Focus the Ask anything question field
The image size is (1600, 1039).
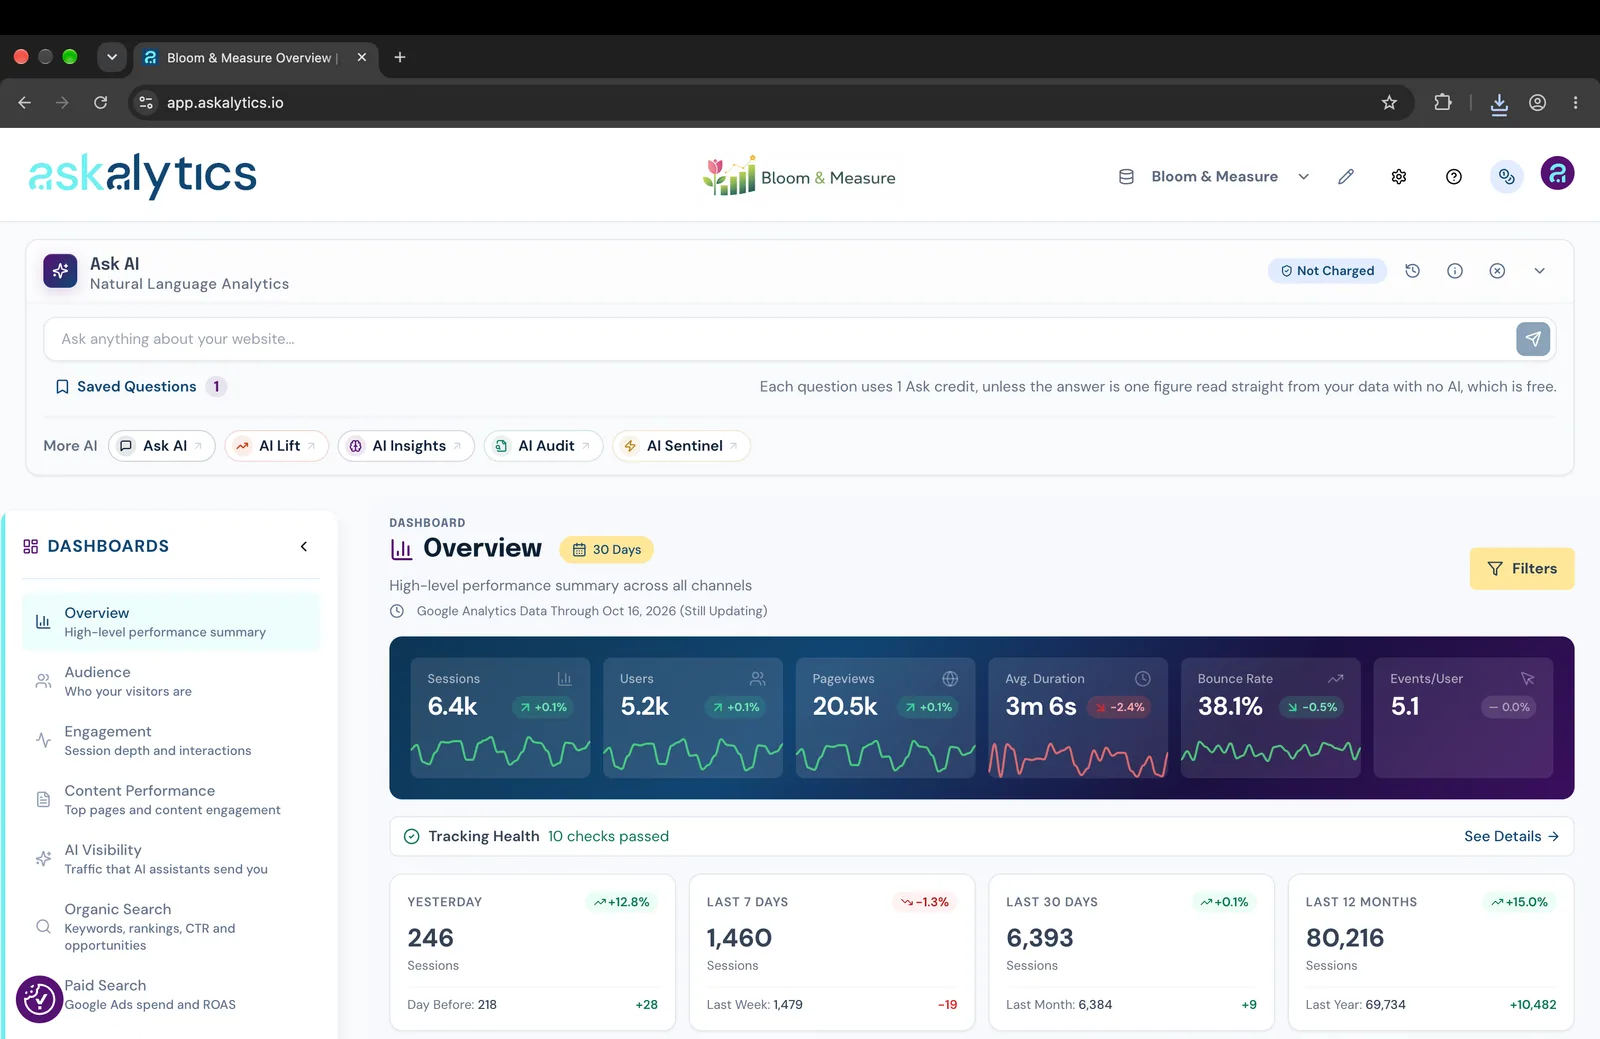point(780,339)
